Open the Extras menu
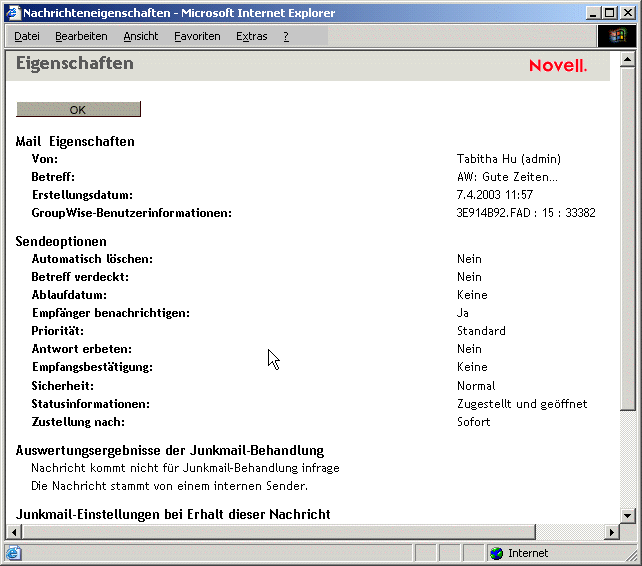Image resolution: width=642 pixels, height=566 pixels. pyautogui.click(x=251, y=36)
